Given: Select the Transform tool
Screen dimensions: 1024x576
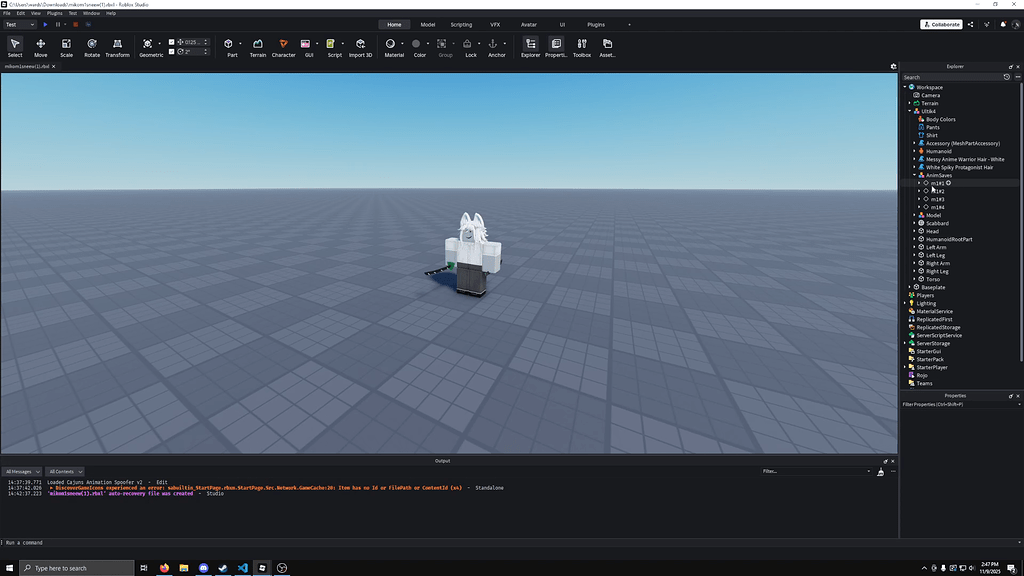Looking at the screenshot, I should (x=117, y=45).
